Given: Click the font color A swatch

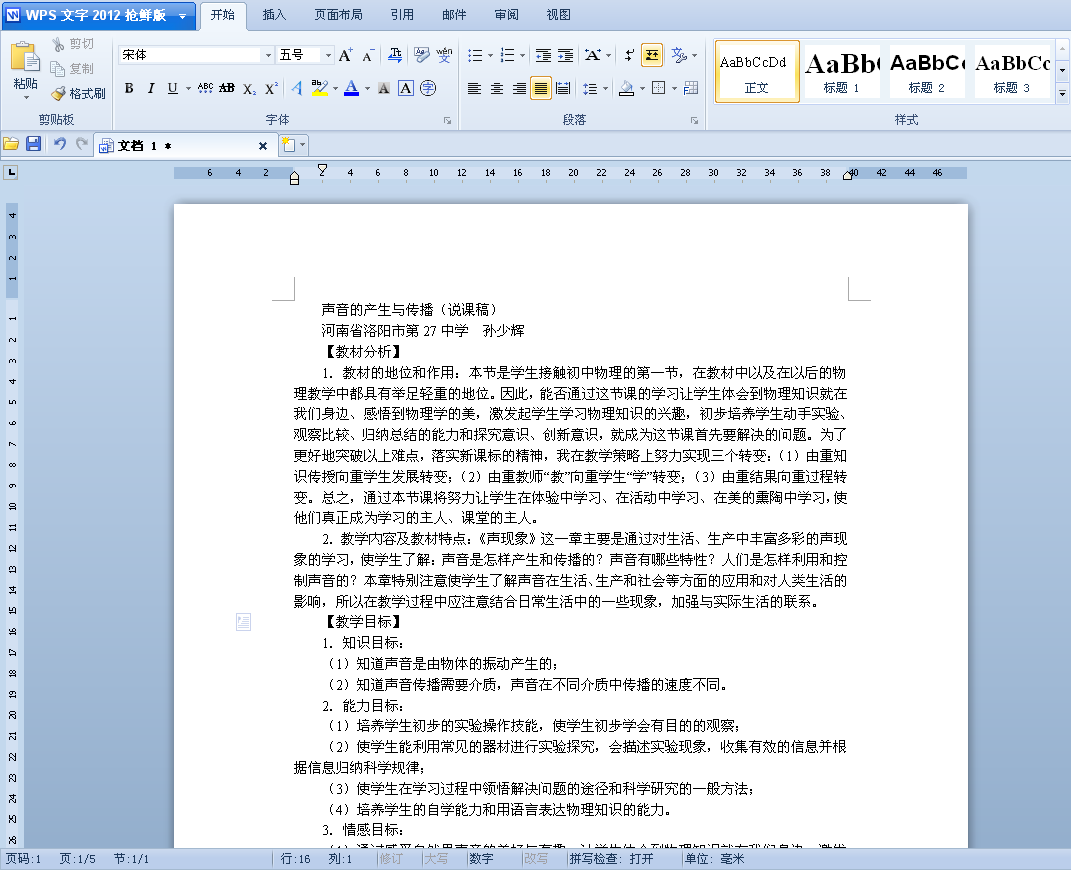Looking at the screenshot, I should coord(351,89).
